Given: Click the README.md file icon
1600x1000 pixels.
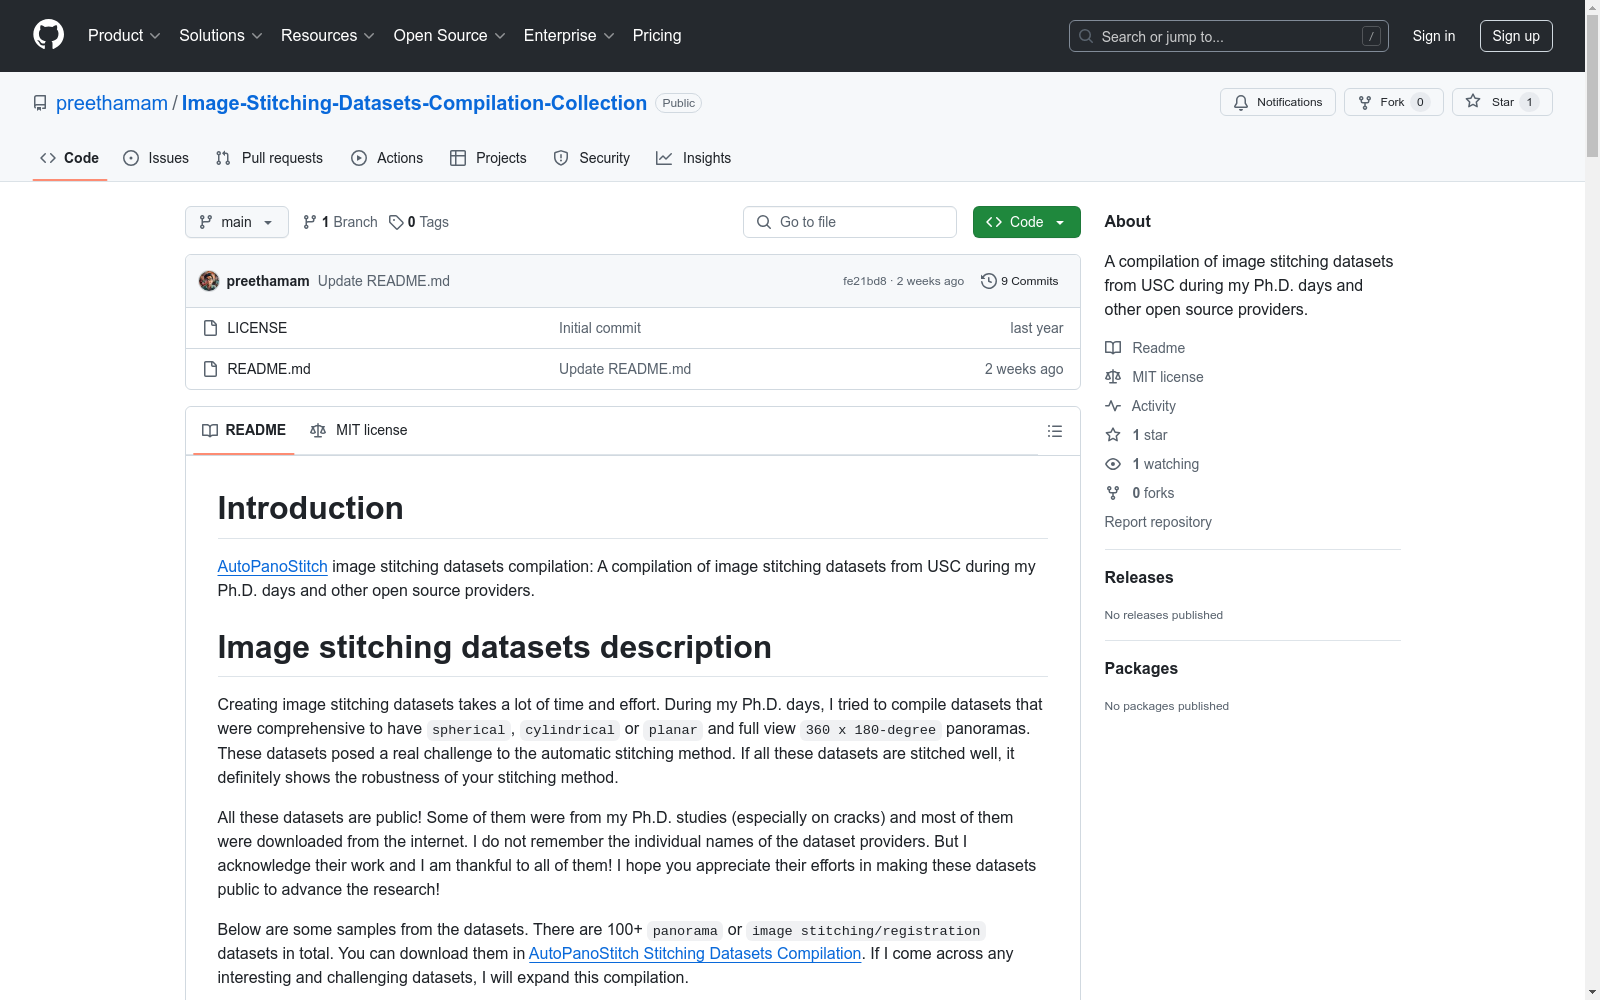Looking at the screenshot, I should click(210, 369).
